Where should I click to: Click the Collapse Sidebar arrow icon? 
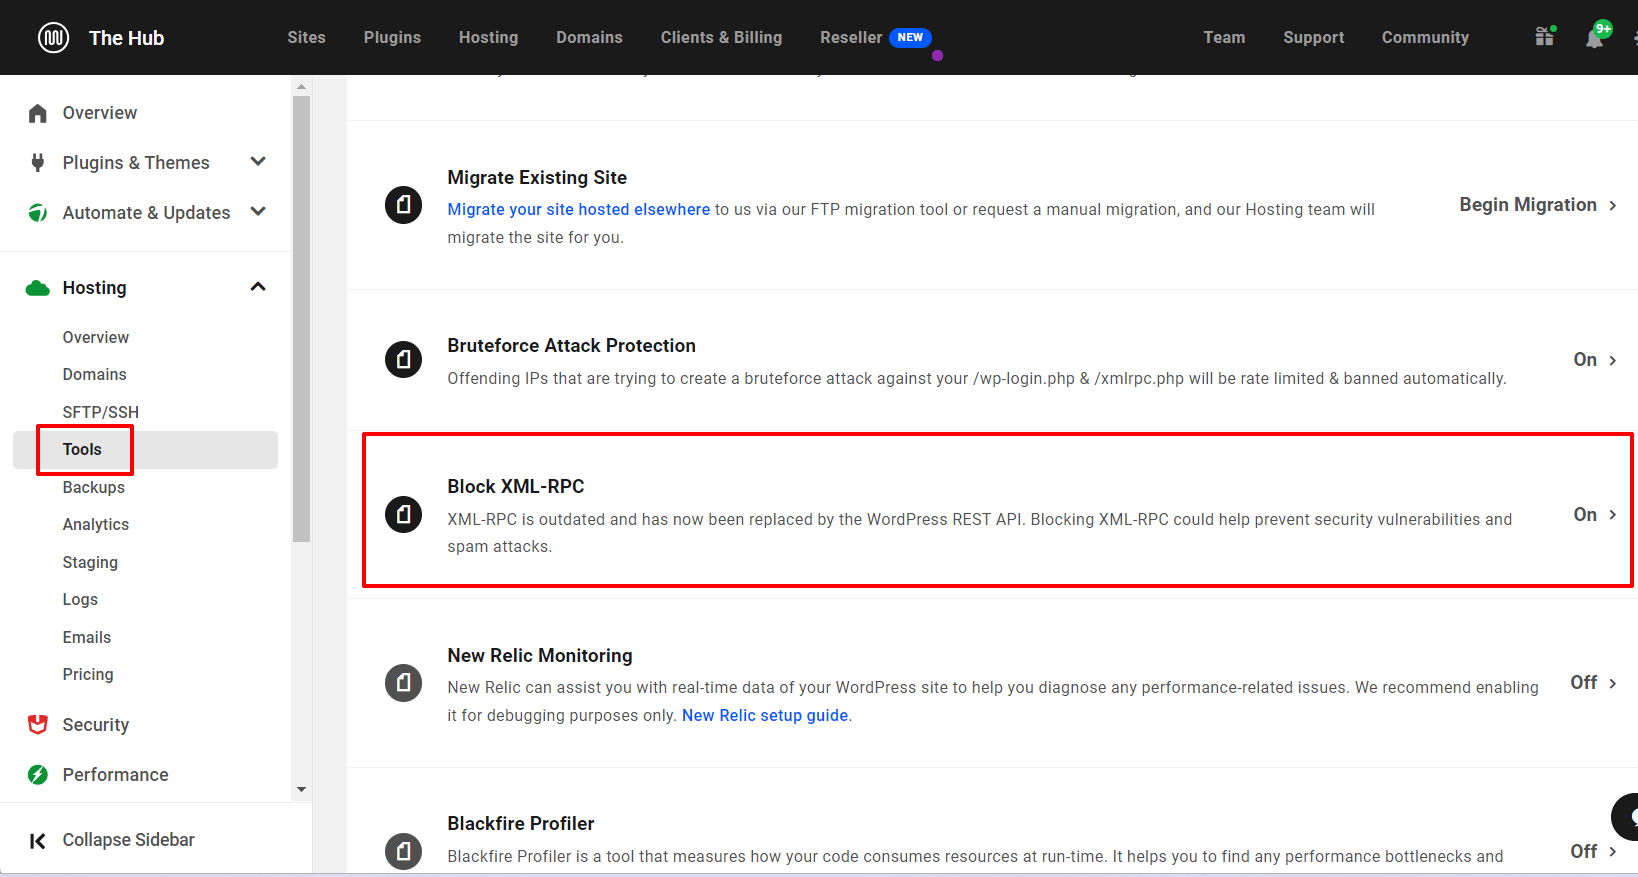click(38, 841)
